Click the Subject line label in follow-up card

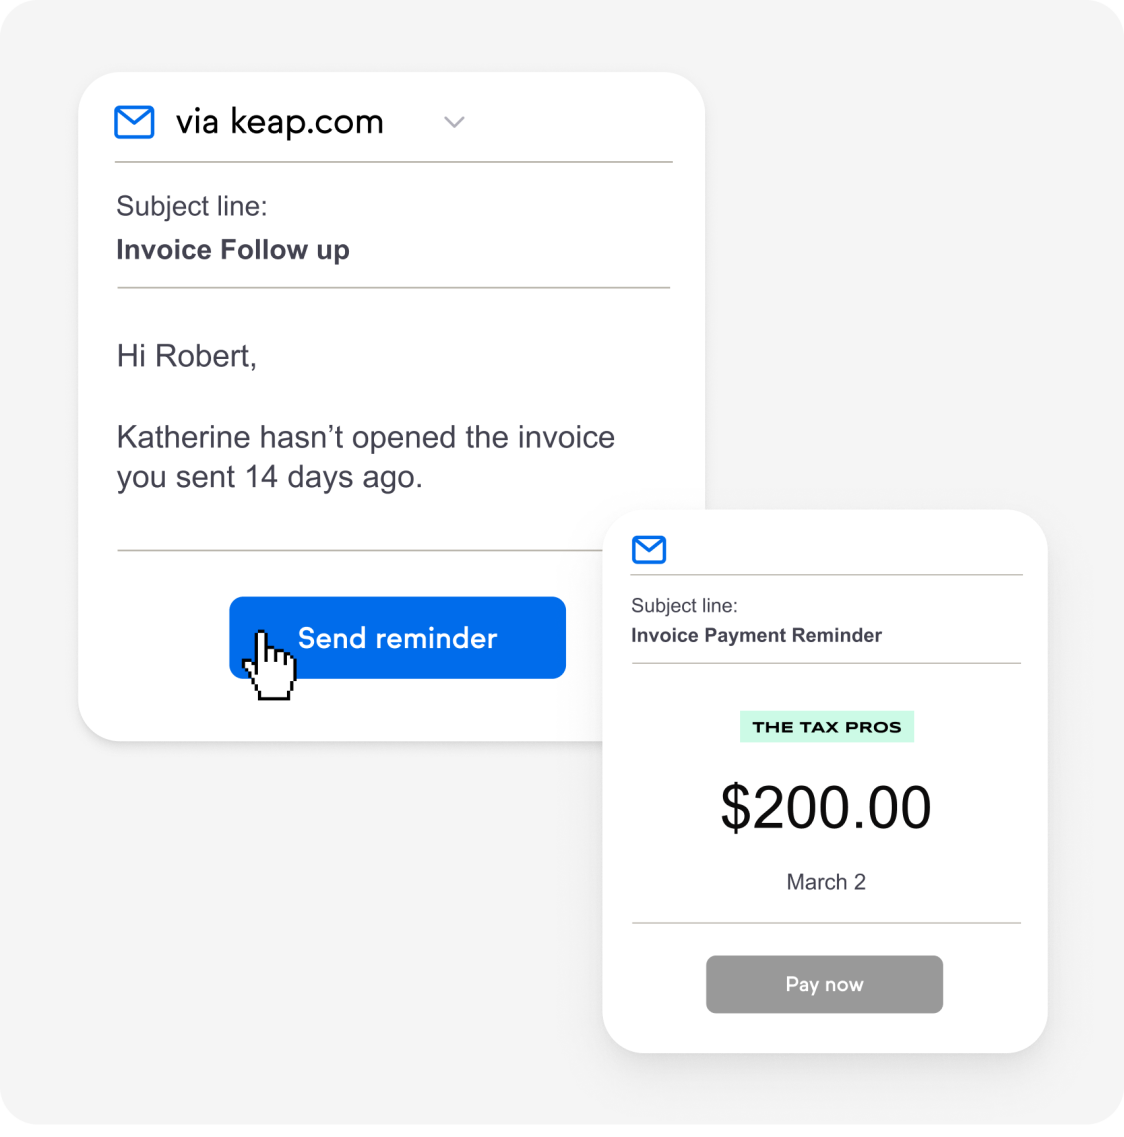point(192,207)
